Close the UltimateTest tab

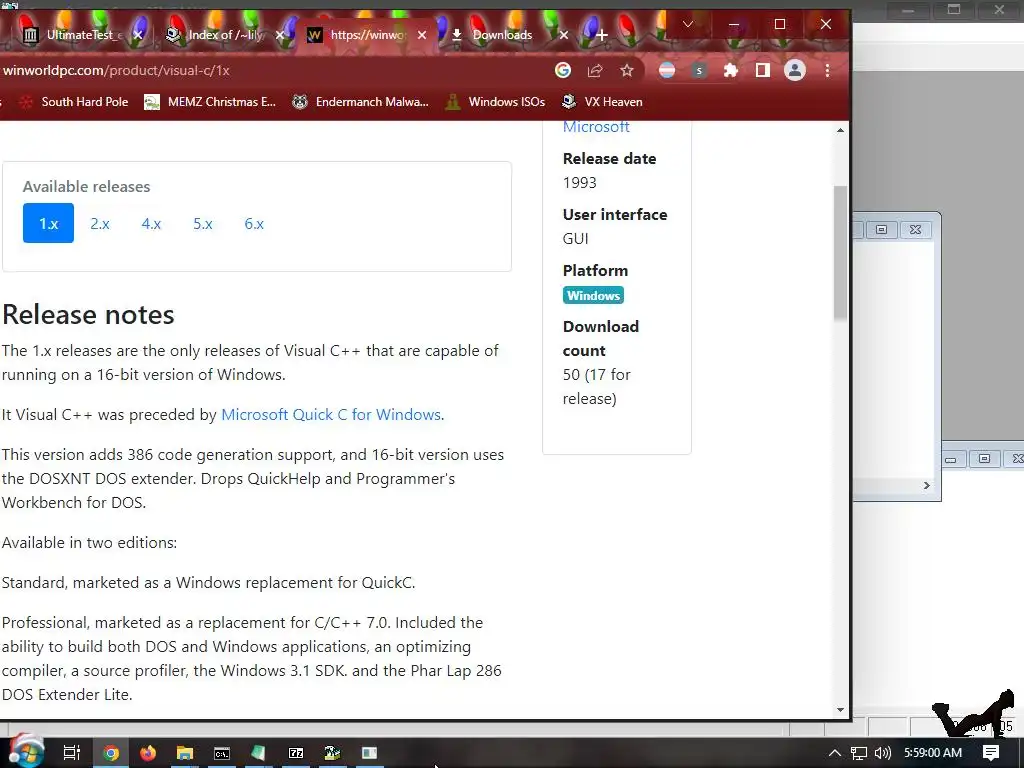click(138, 35)
